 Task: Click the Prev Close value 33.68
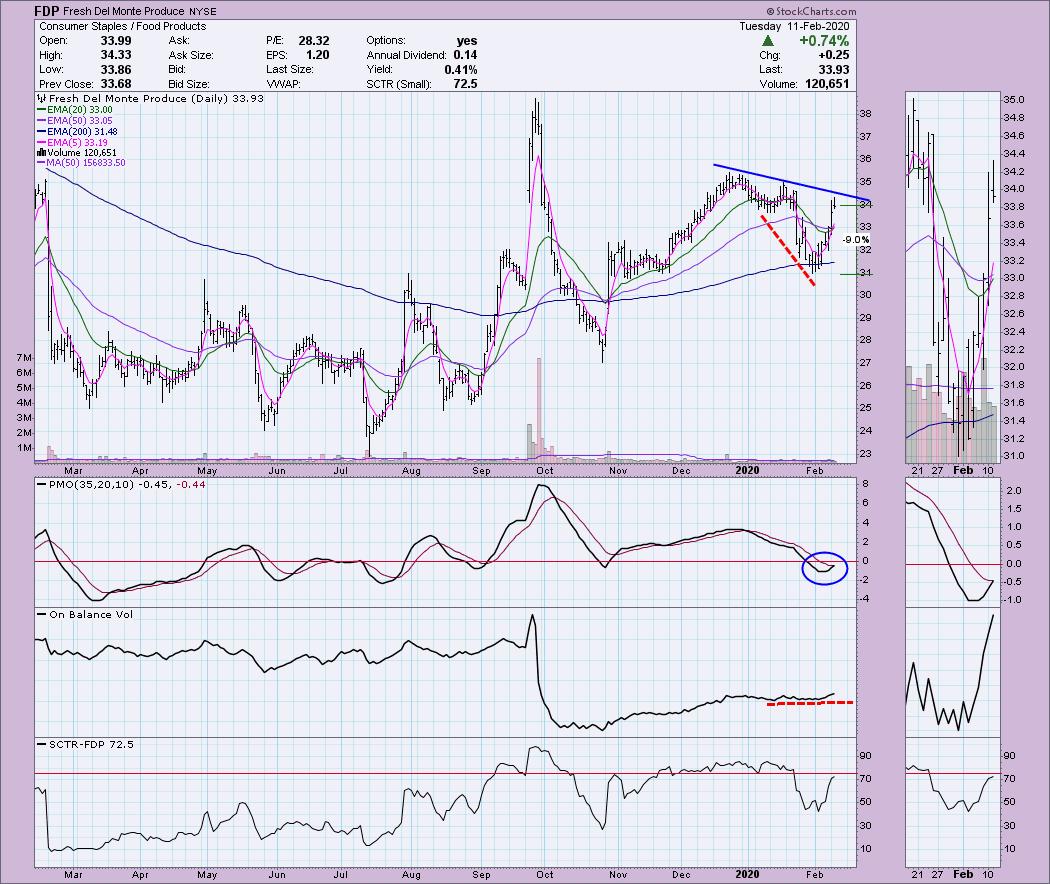click(x=116, y=84)
